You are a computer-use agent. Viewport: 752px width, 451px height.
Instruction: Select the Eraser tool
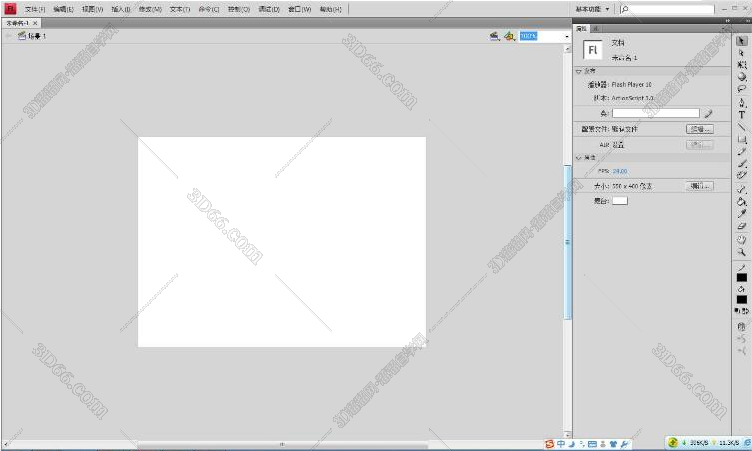[x=741, y=226]
